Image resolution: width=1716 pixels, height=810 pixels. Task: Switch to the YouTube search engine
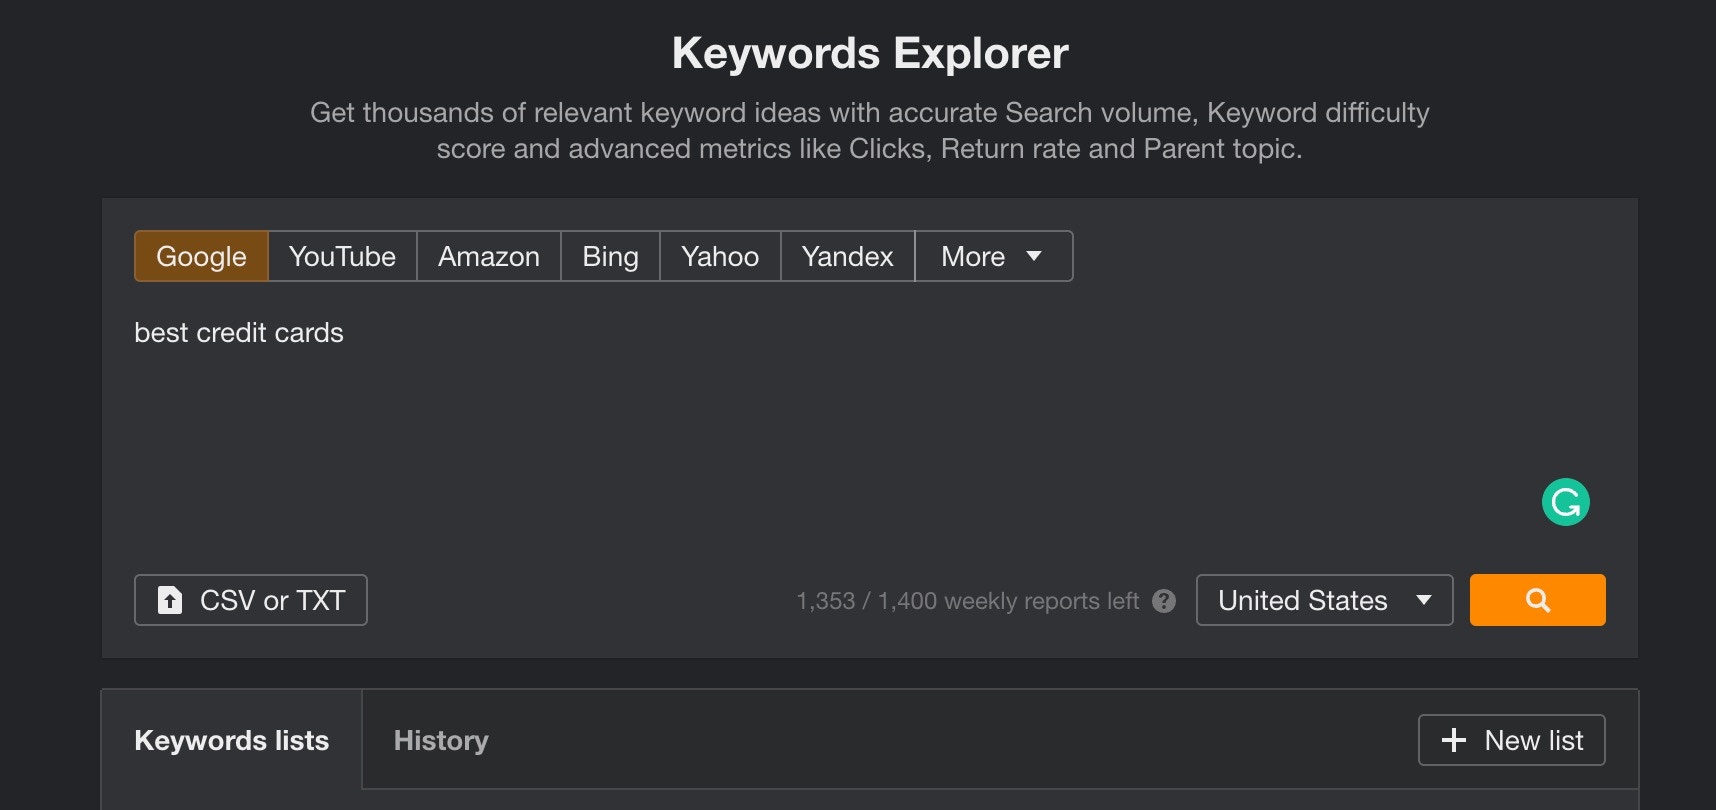[342, 256]
